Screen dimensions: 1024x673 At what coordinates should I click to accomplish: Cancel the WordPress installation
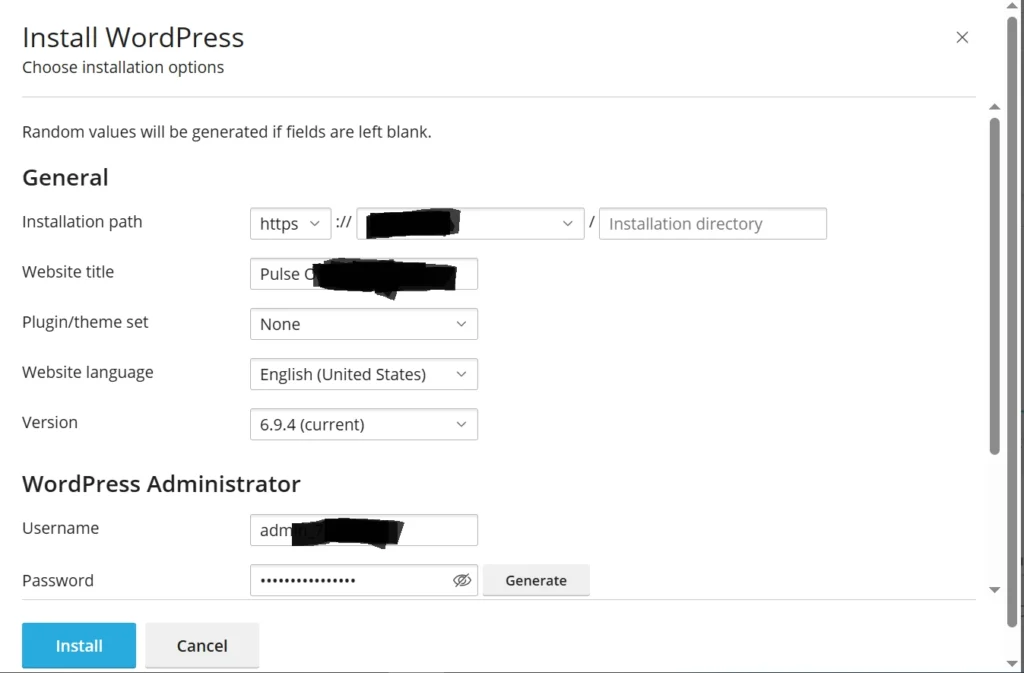(x=202, y=646)
